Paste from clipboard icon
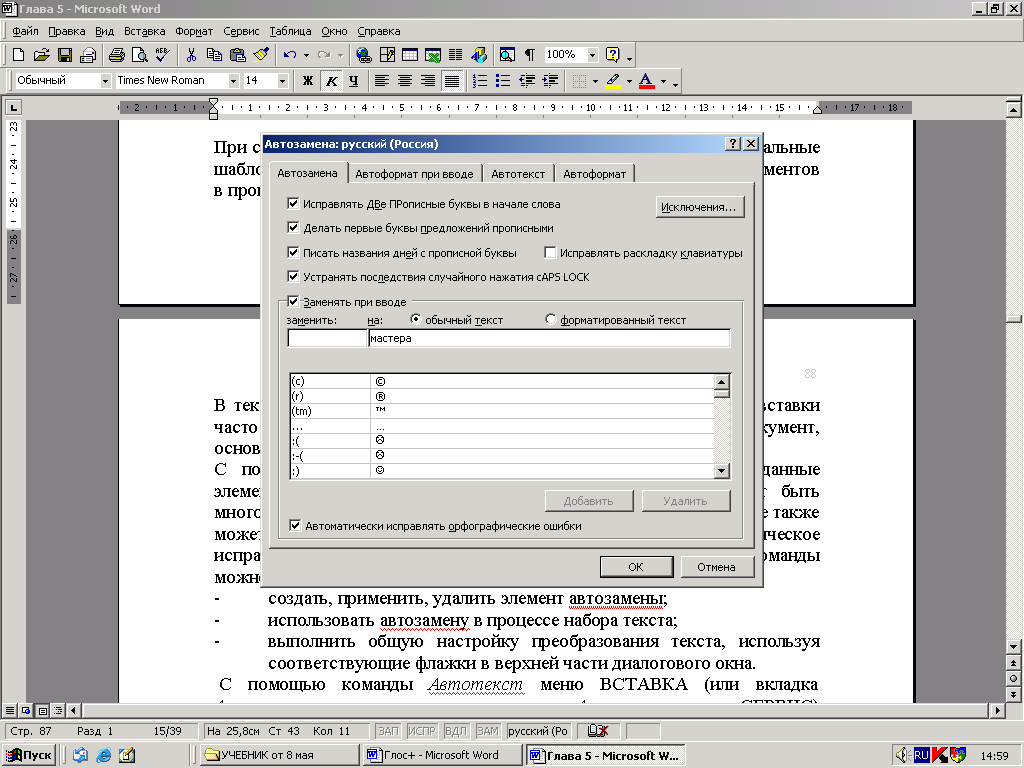The image size is (1024, 768). 238,55
